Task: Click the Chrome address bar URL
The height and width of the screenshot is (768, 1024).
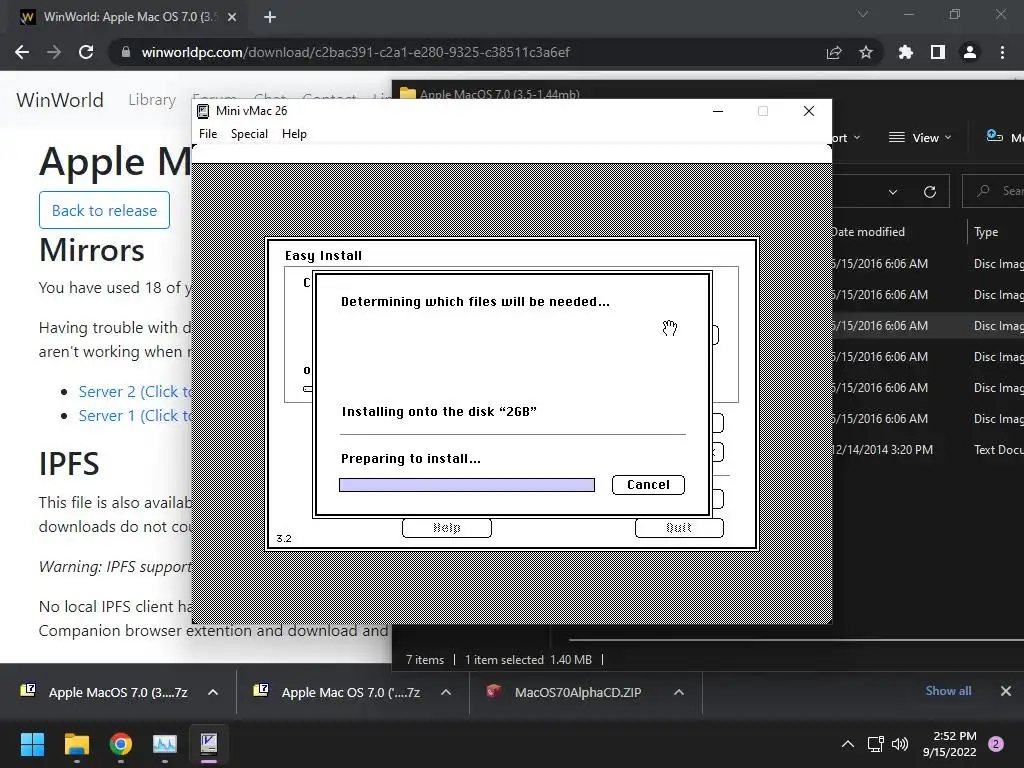Action: 356,52
